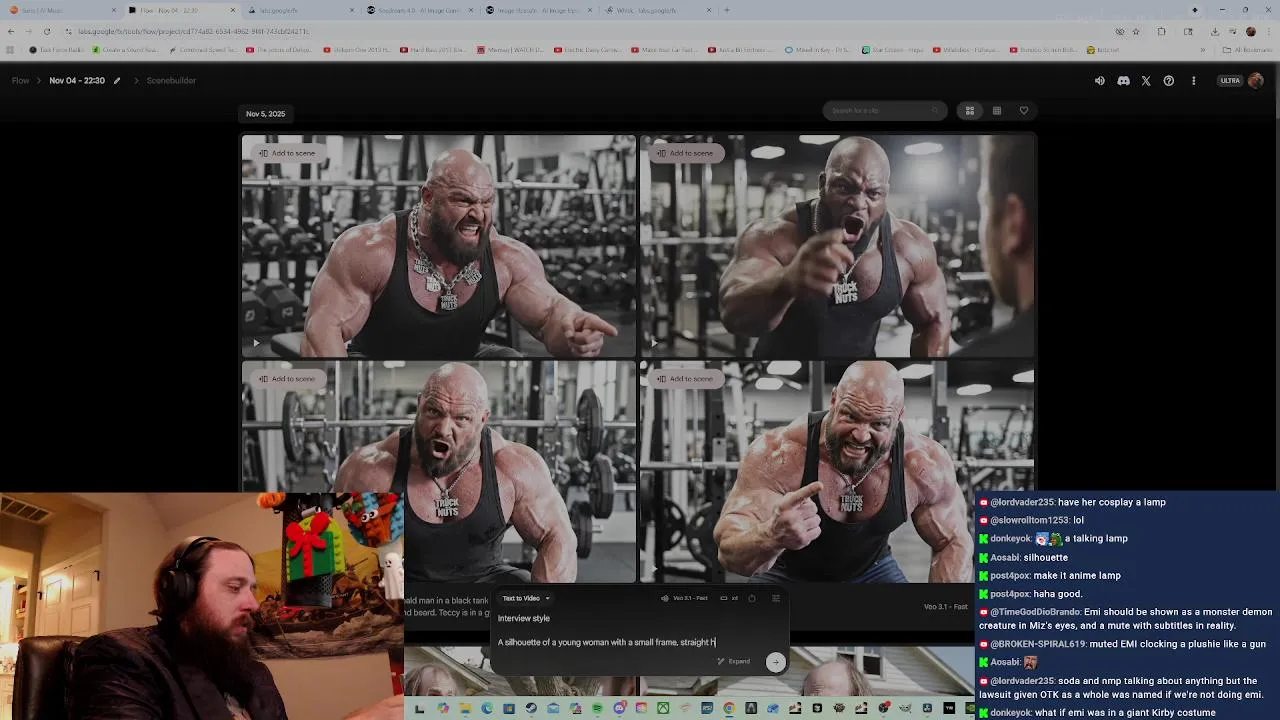Reload the page in the browser
This screenshot has height=720, width=1280.
(x=46, y=31)
